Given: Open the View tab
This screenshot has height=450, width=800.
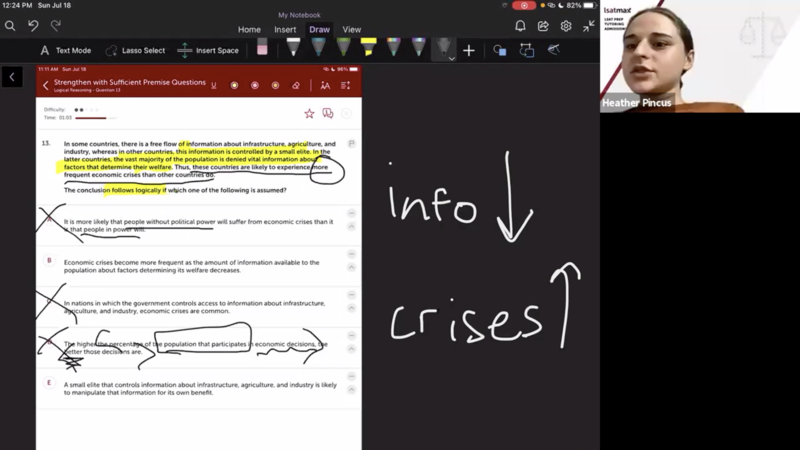Looking at the screenshot, I should pyautogui.click(x=352, y=30).
